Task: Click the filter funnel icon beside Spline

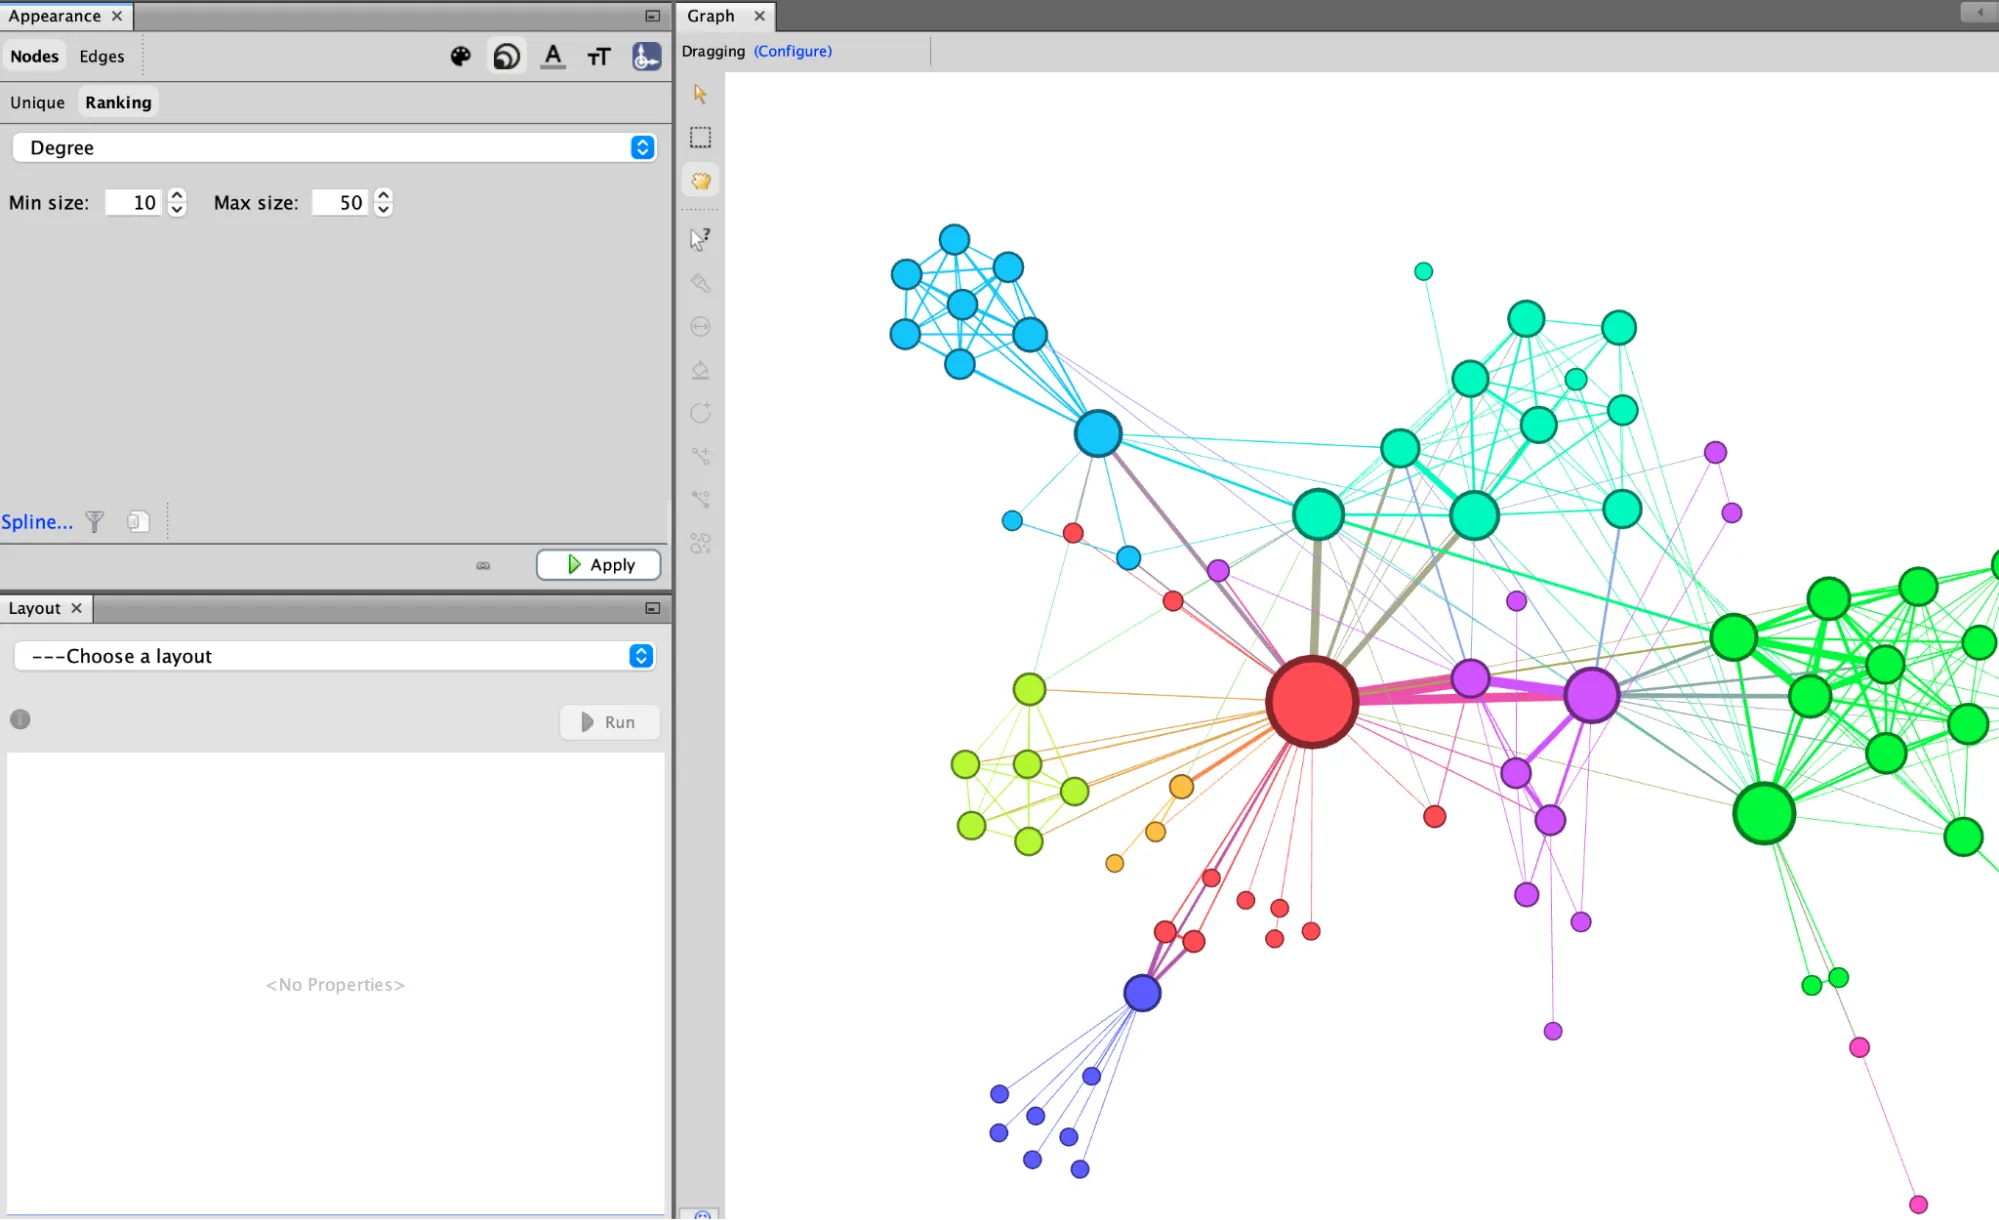Action: click(x=95, y=521)
